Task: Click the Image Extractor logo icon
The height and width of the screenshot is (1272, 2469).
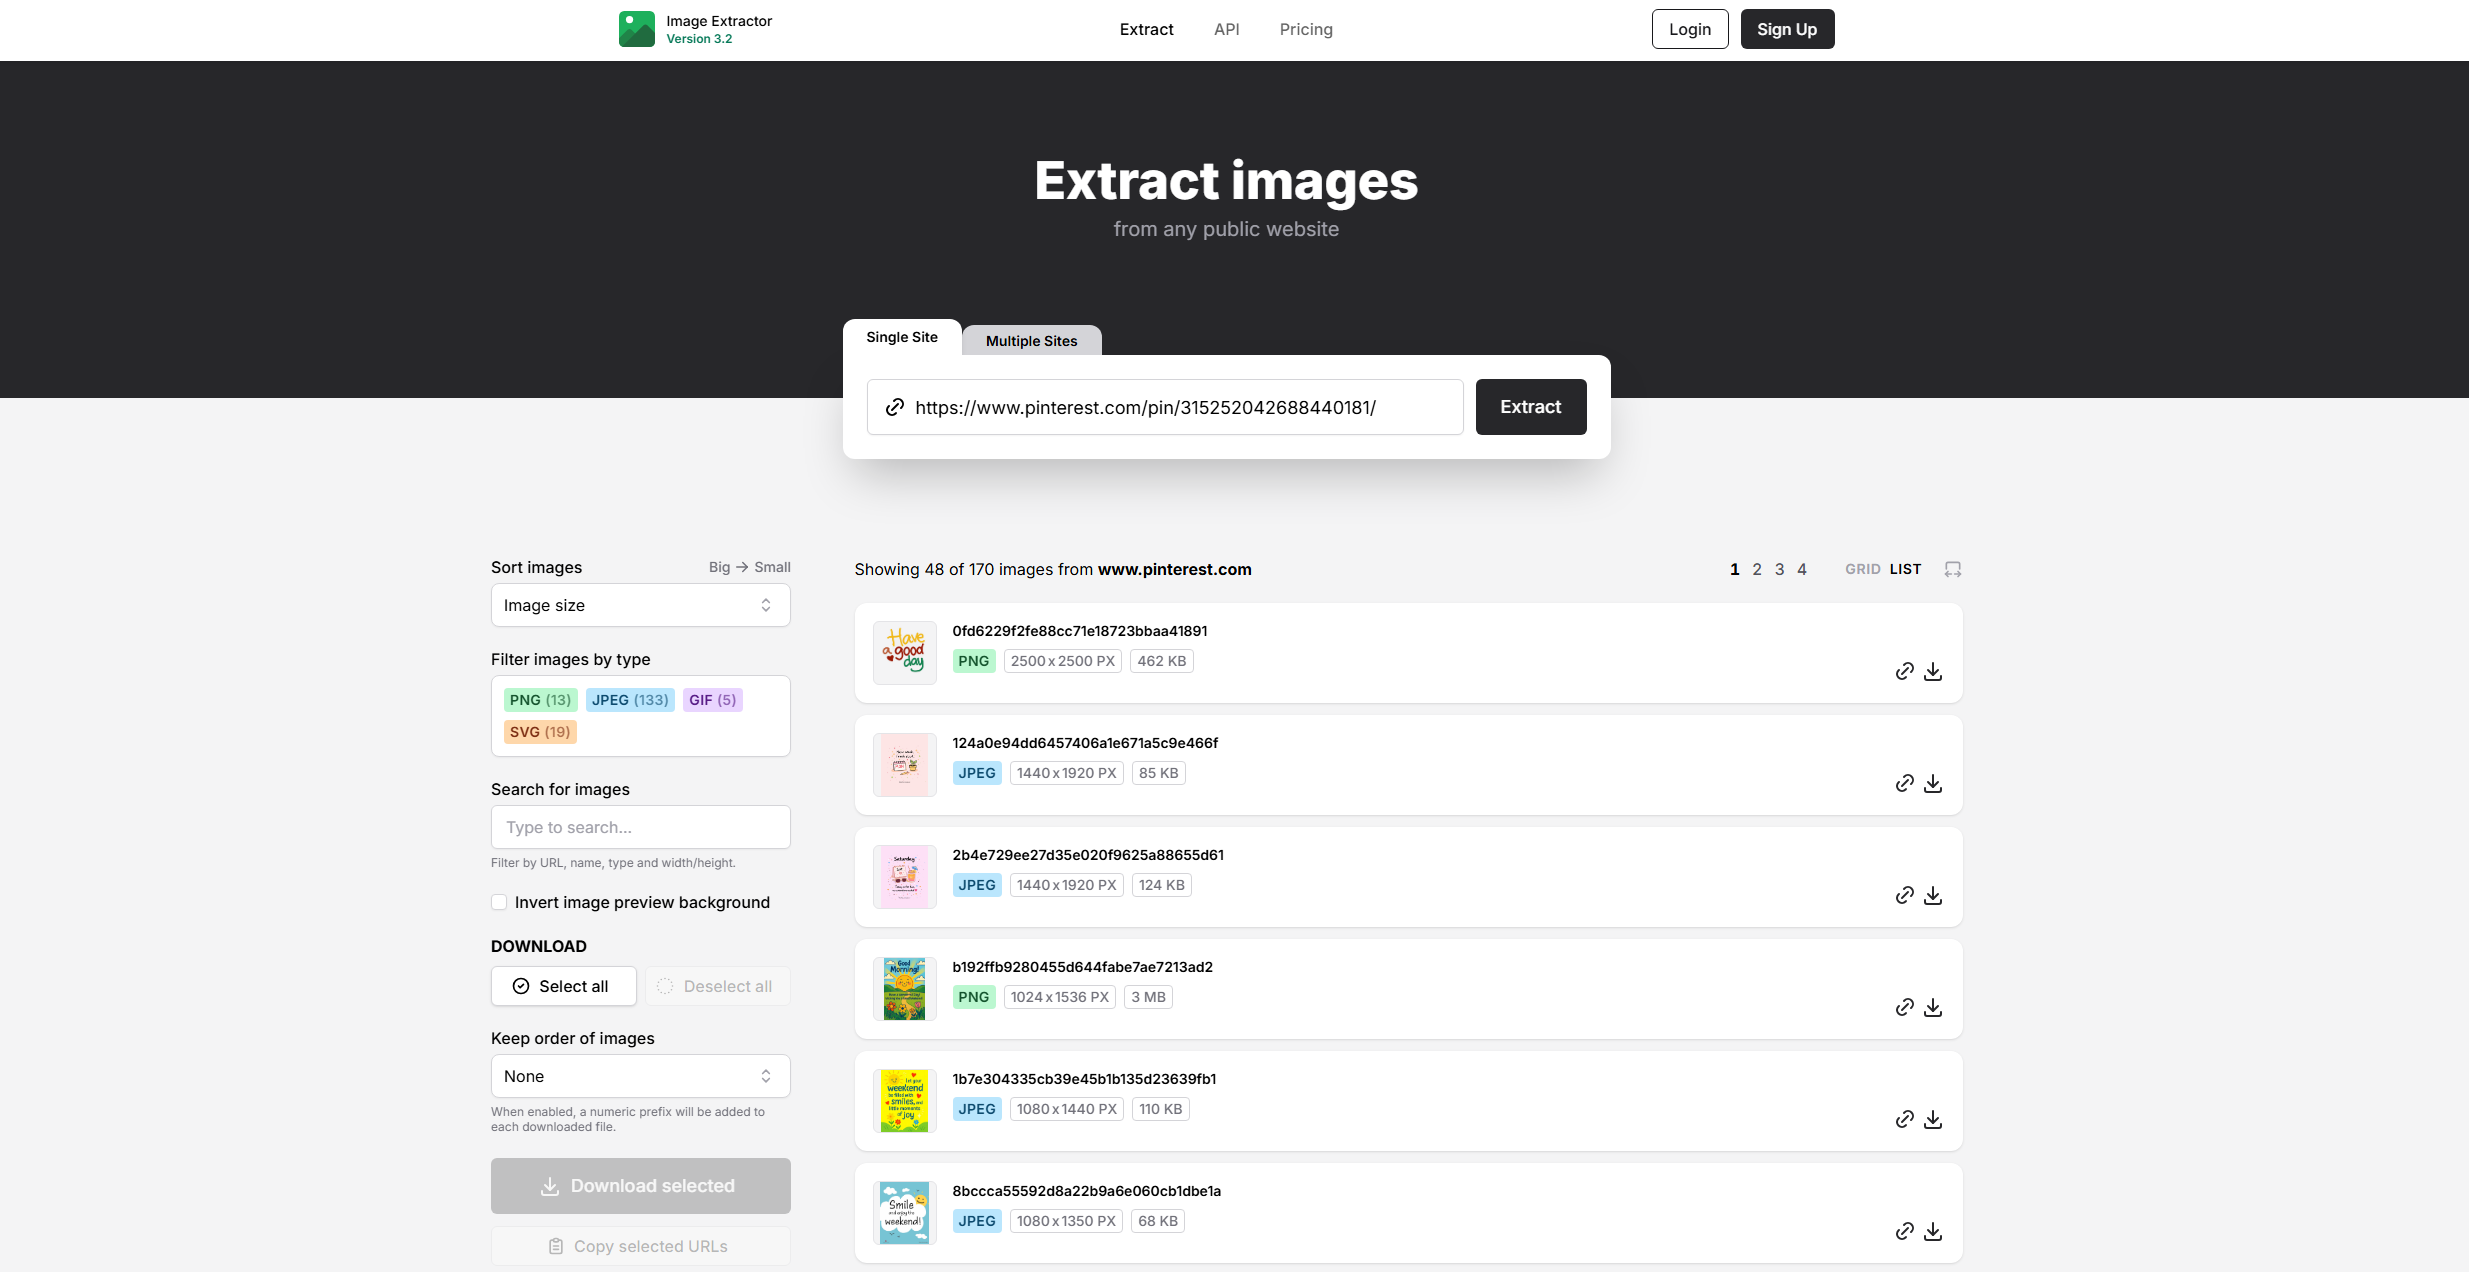Action: click(636, 29)
